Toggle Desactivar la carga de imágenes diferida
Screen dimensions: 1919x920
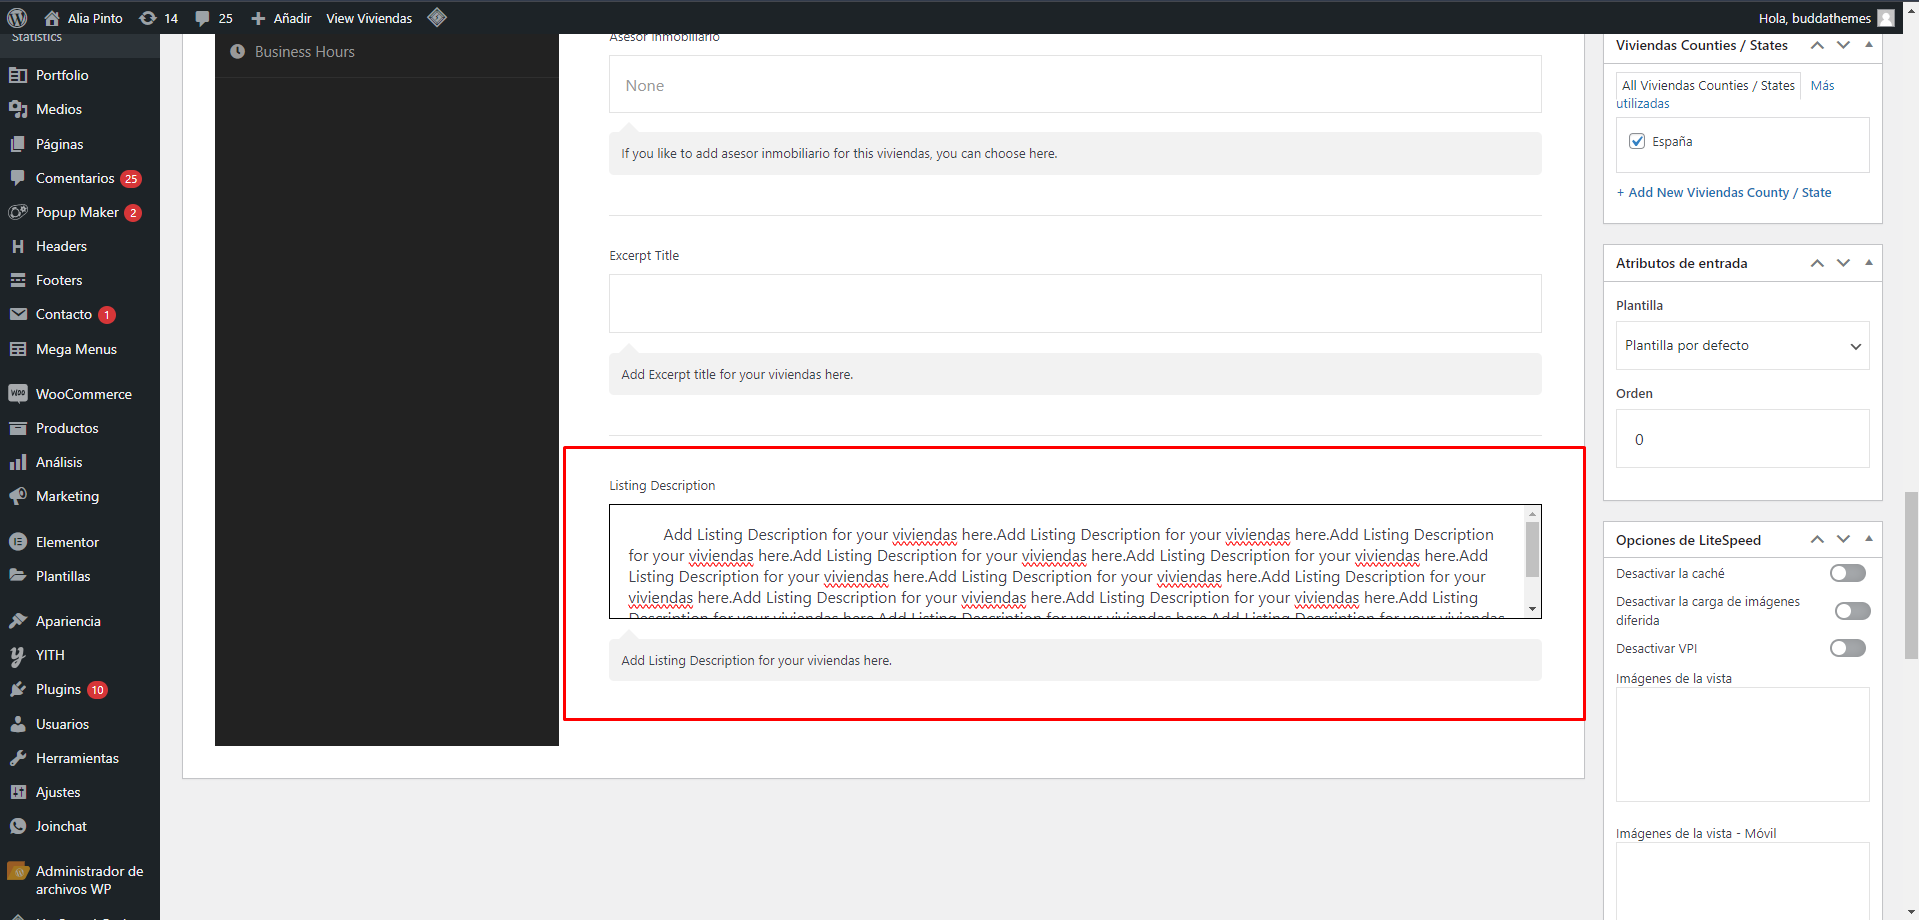tap(1853, 611)
